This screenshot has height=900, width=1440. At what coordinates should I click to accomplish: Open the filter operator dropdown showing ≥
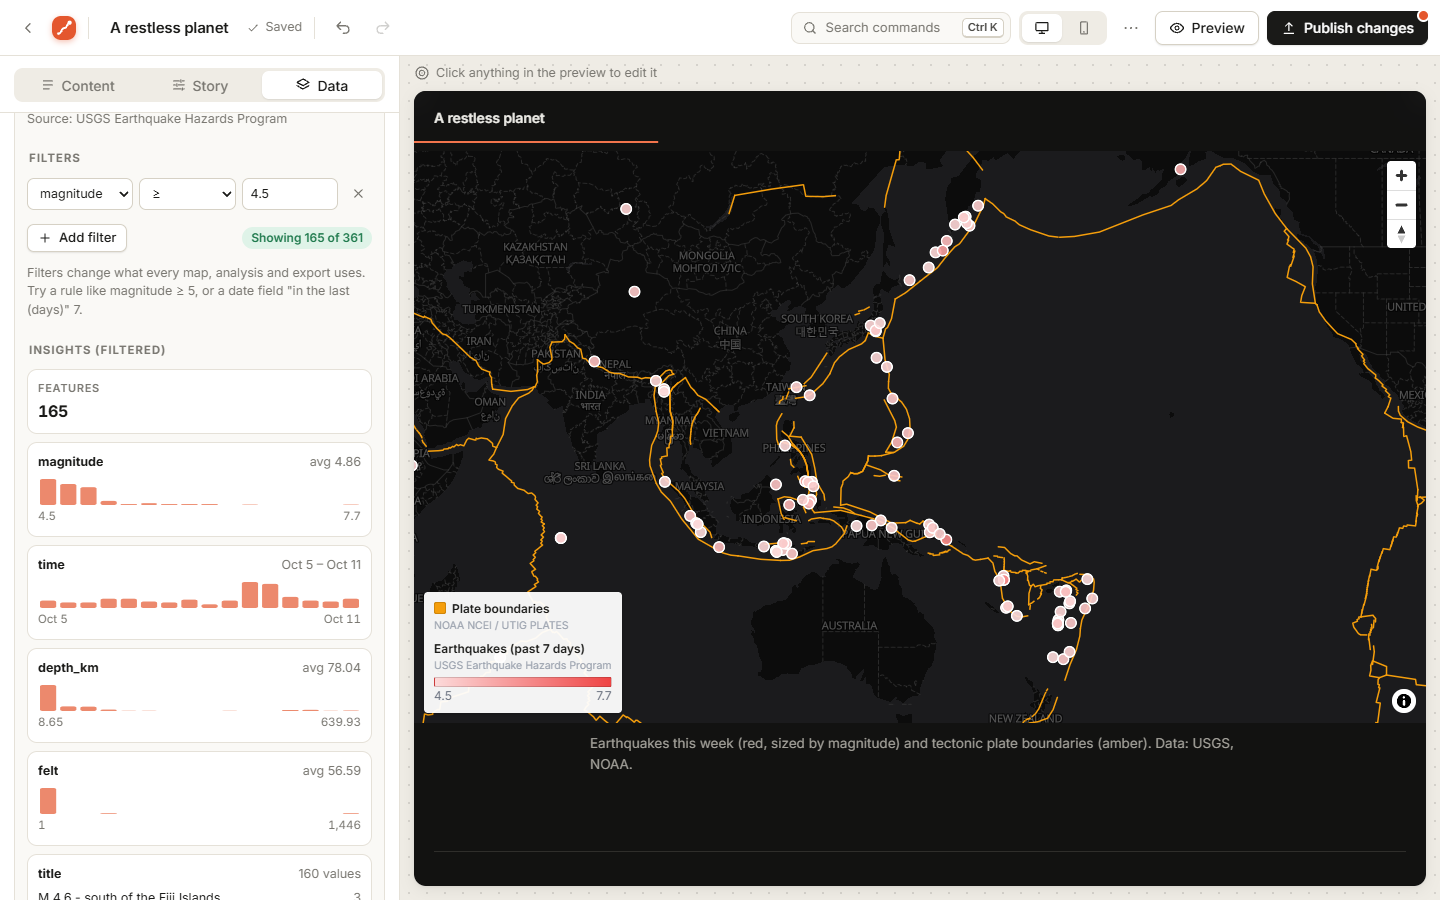pyautogui.click(x=187, y=194)
